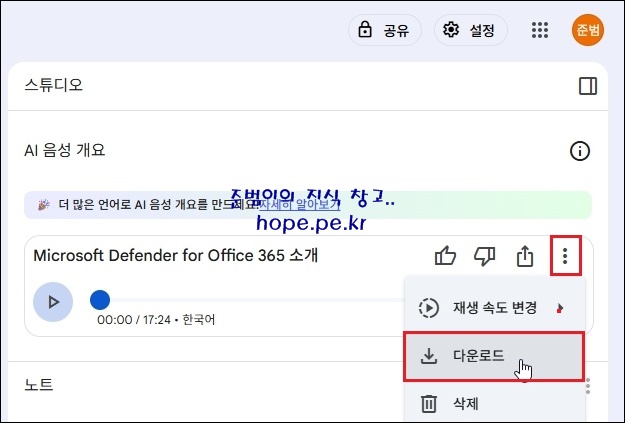This screenshot has width=625, height=423.
Task: Open the audio overview three-dot menu
Action: (x=565, y=256)
